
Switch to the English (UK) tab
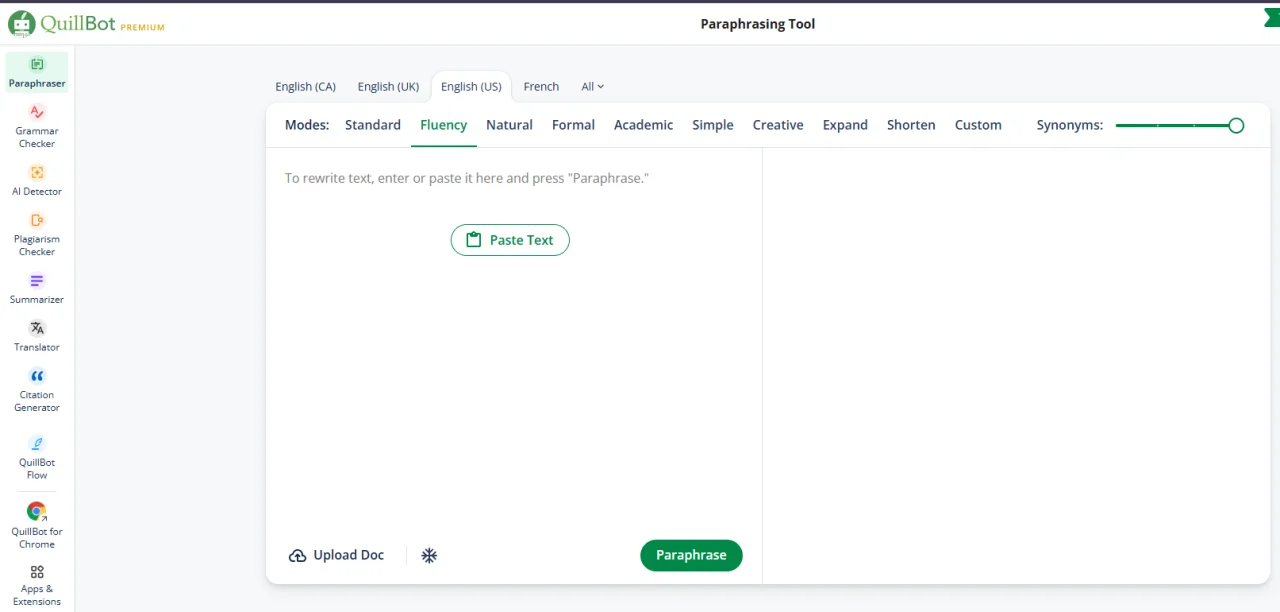click(388, 87)
